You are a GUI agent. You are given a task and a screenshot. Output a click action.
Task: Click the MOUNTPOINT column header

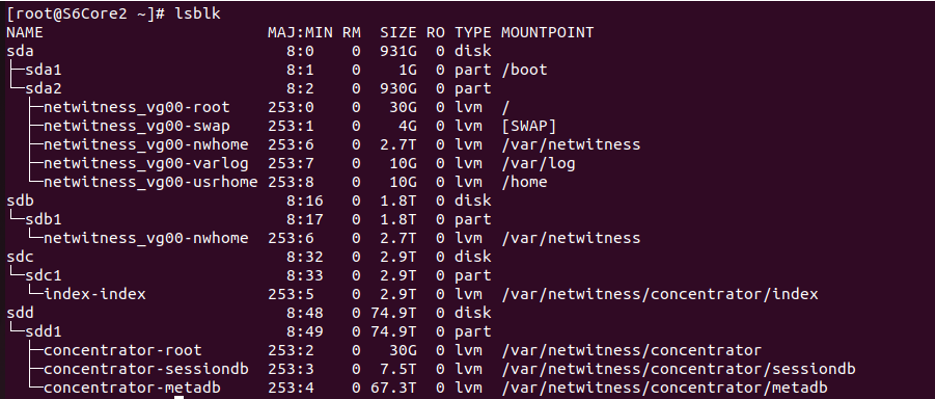click(547, 32)
